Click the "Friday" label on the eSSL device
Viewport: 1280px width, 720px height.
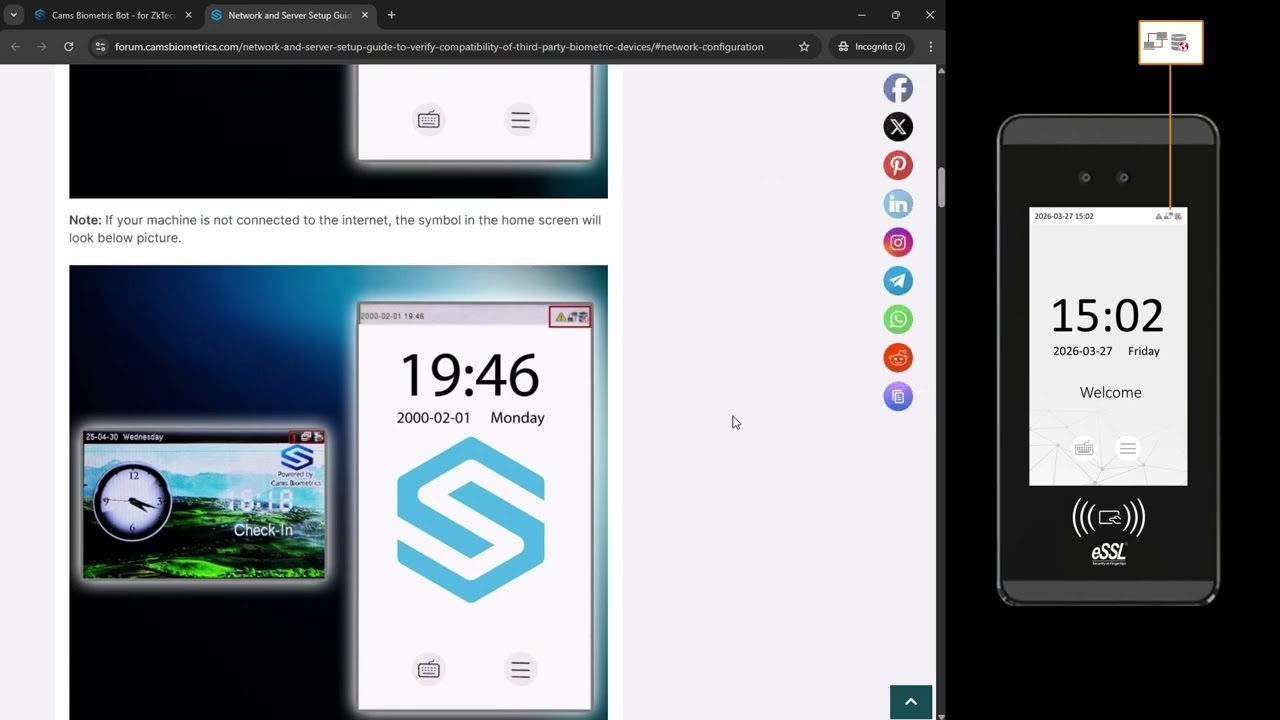click(x=1144, y=351)
